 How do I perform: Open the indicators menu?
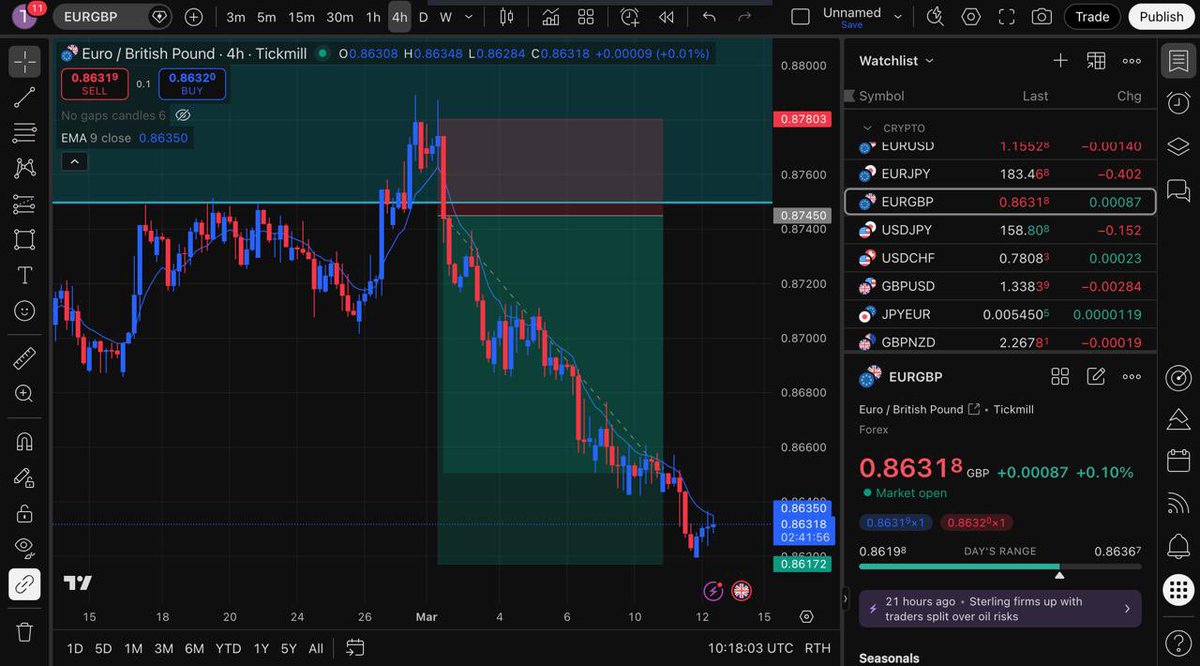[x=551, y=17]
